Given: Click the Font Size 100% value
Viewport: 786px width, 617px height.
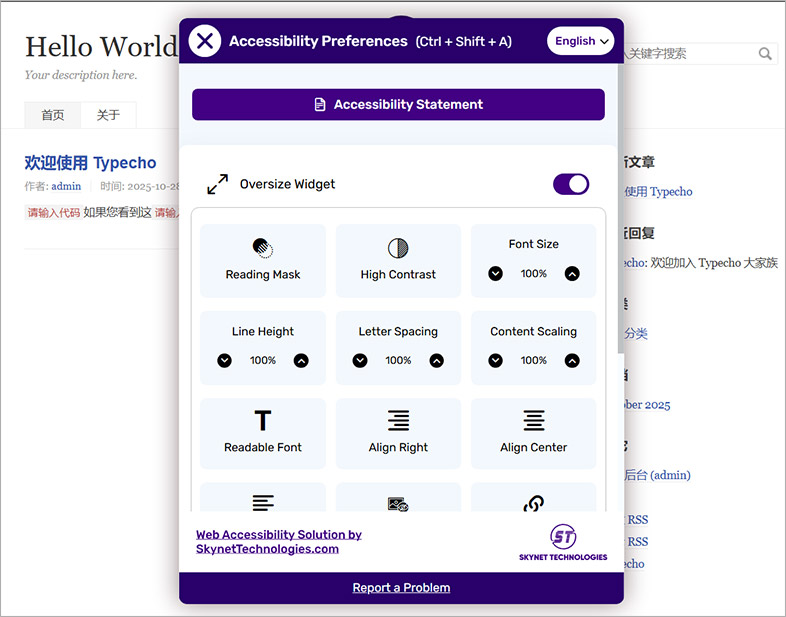Looking at the screenshot, I should [x=533, y=274].
